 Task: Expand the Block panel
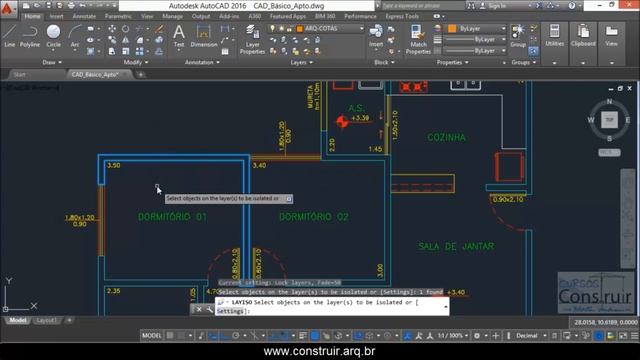click(x=384, y=62)
